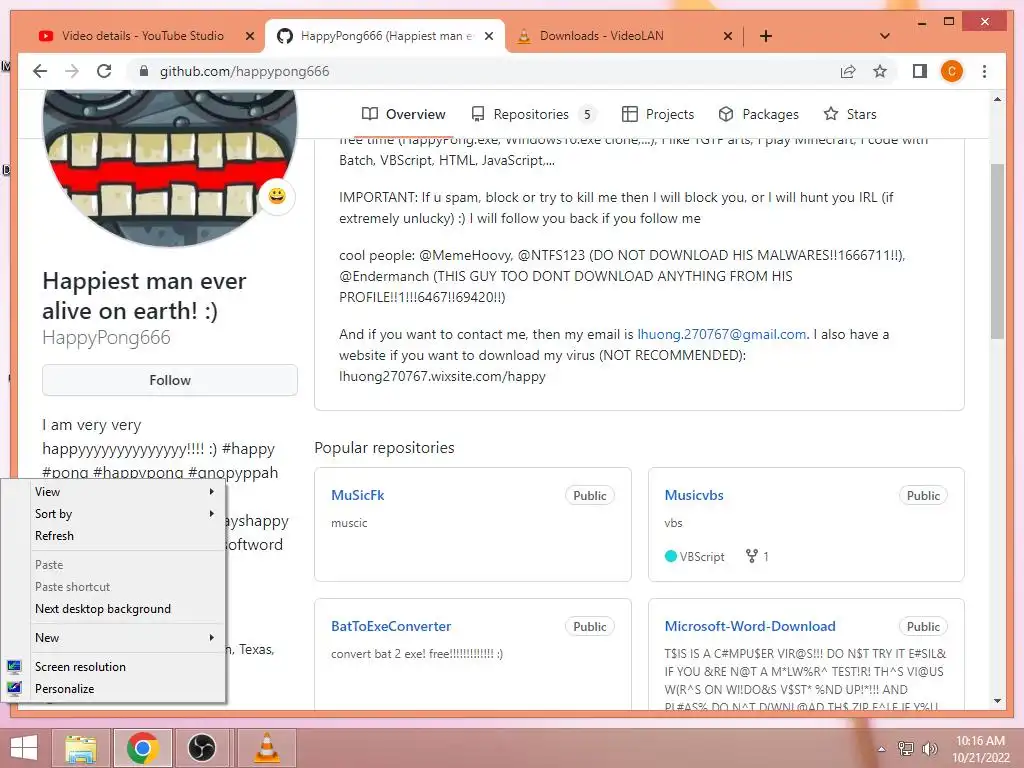Click the address bar URL field
Screen dimensions: 1024x768
(483, 71)
